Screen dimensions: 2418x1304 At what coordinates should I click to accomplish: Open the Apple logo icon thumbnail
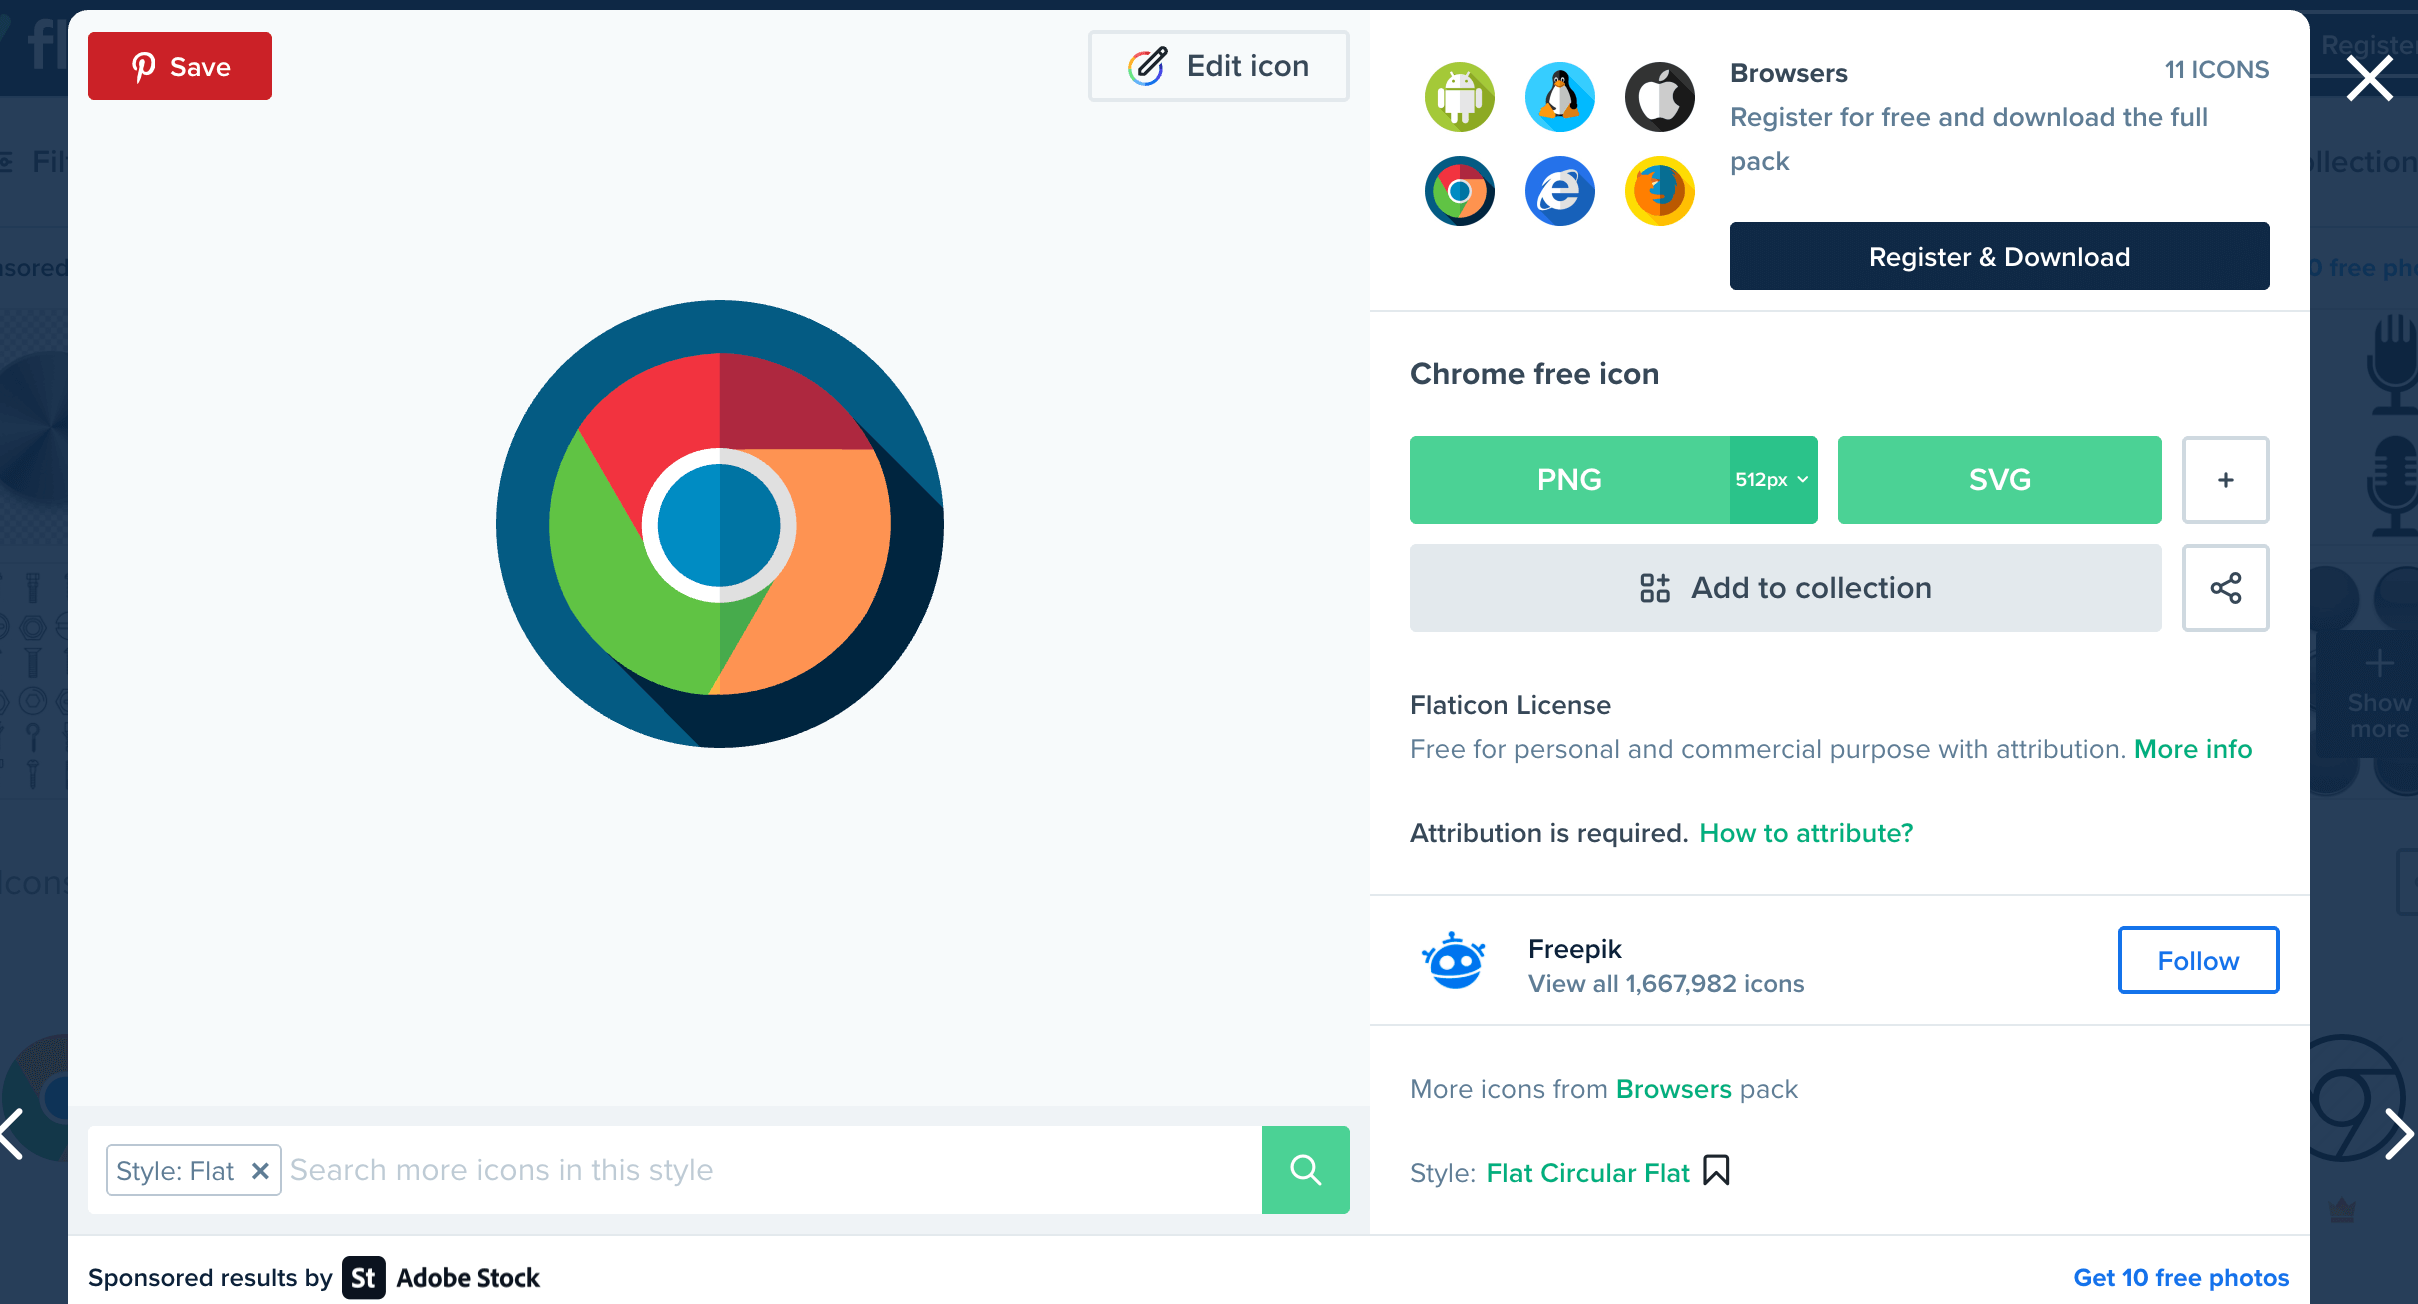tap(1659, 97)
